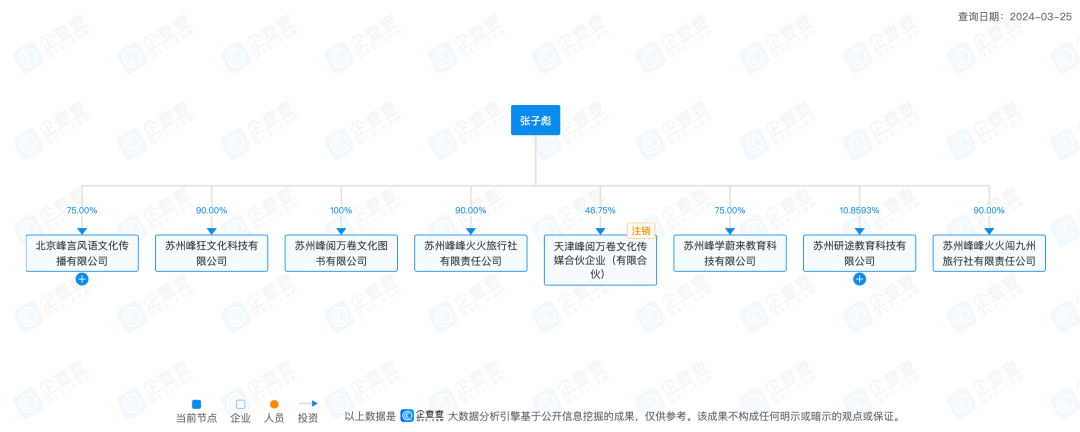Click 90.00% share above 苏州峰峰火火闯九州
The height and width of the screenshot is (432, 1080).
click(x=989, y=210)
